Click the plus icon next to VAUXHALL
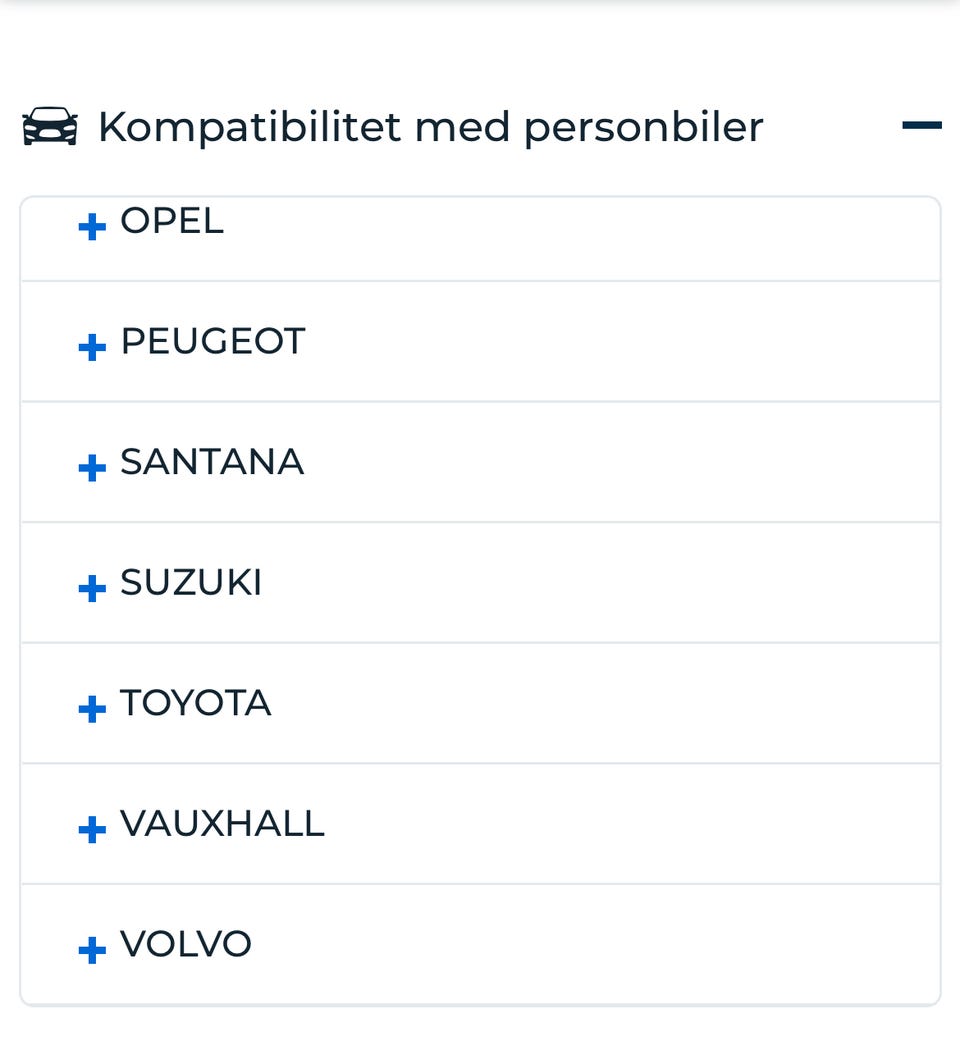Screen dimensions: 960x1050 tap(92, 829)
